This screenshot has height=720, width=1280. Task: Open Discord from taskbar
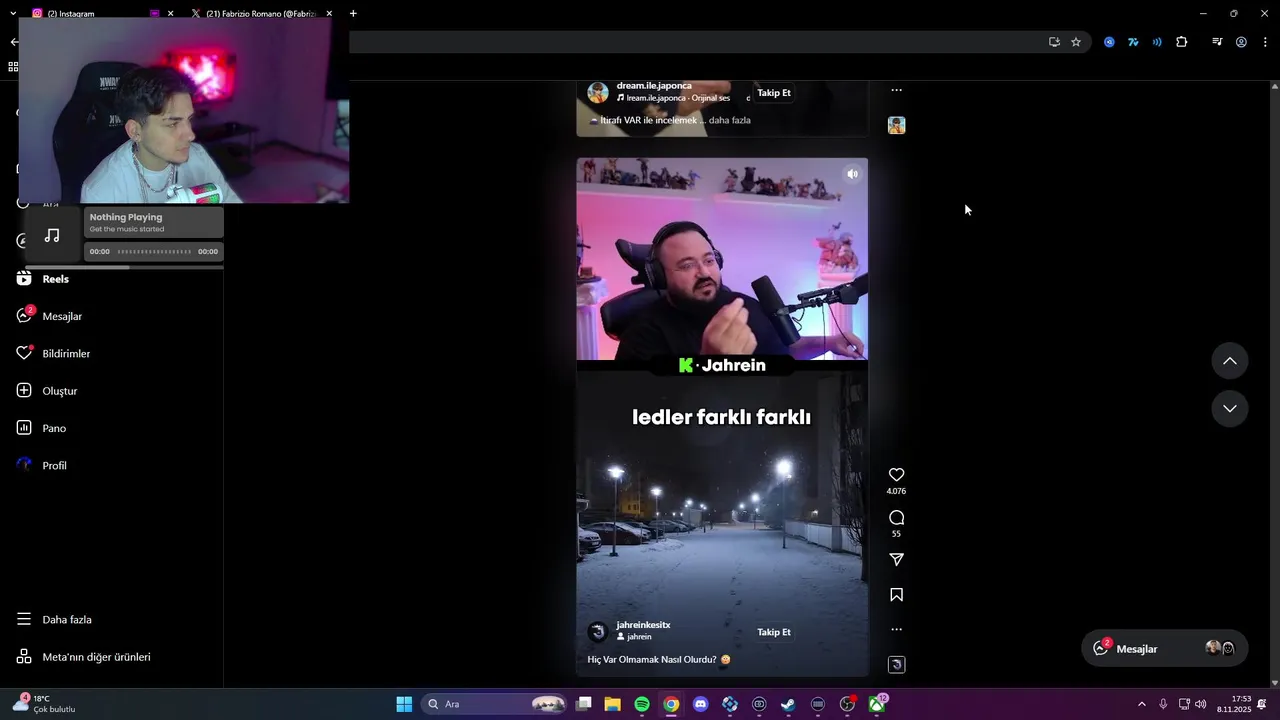(700, 704)
